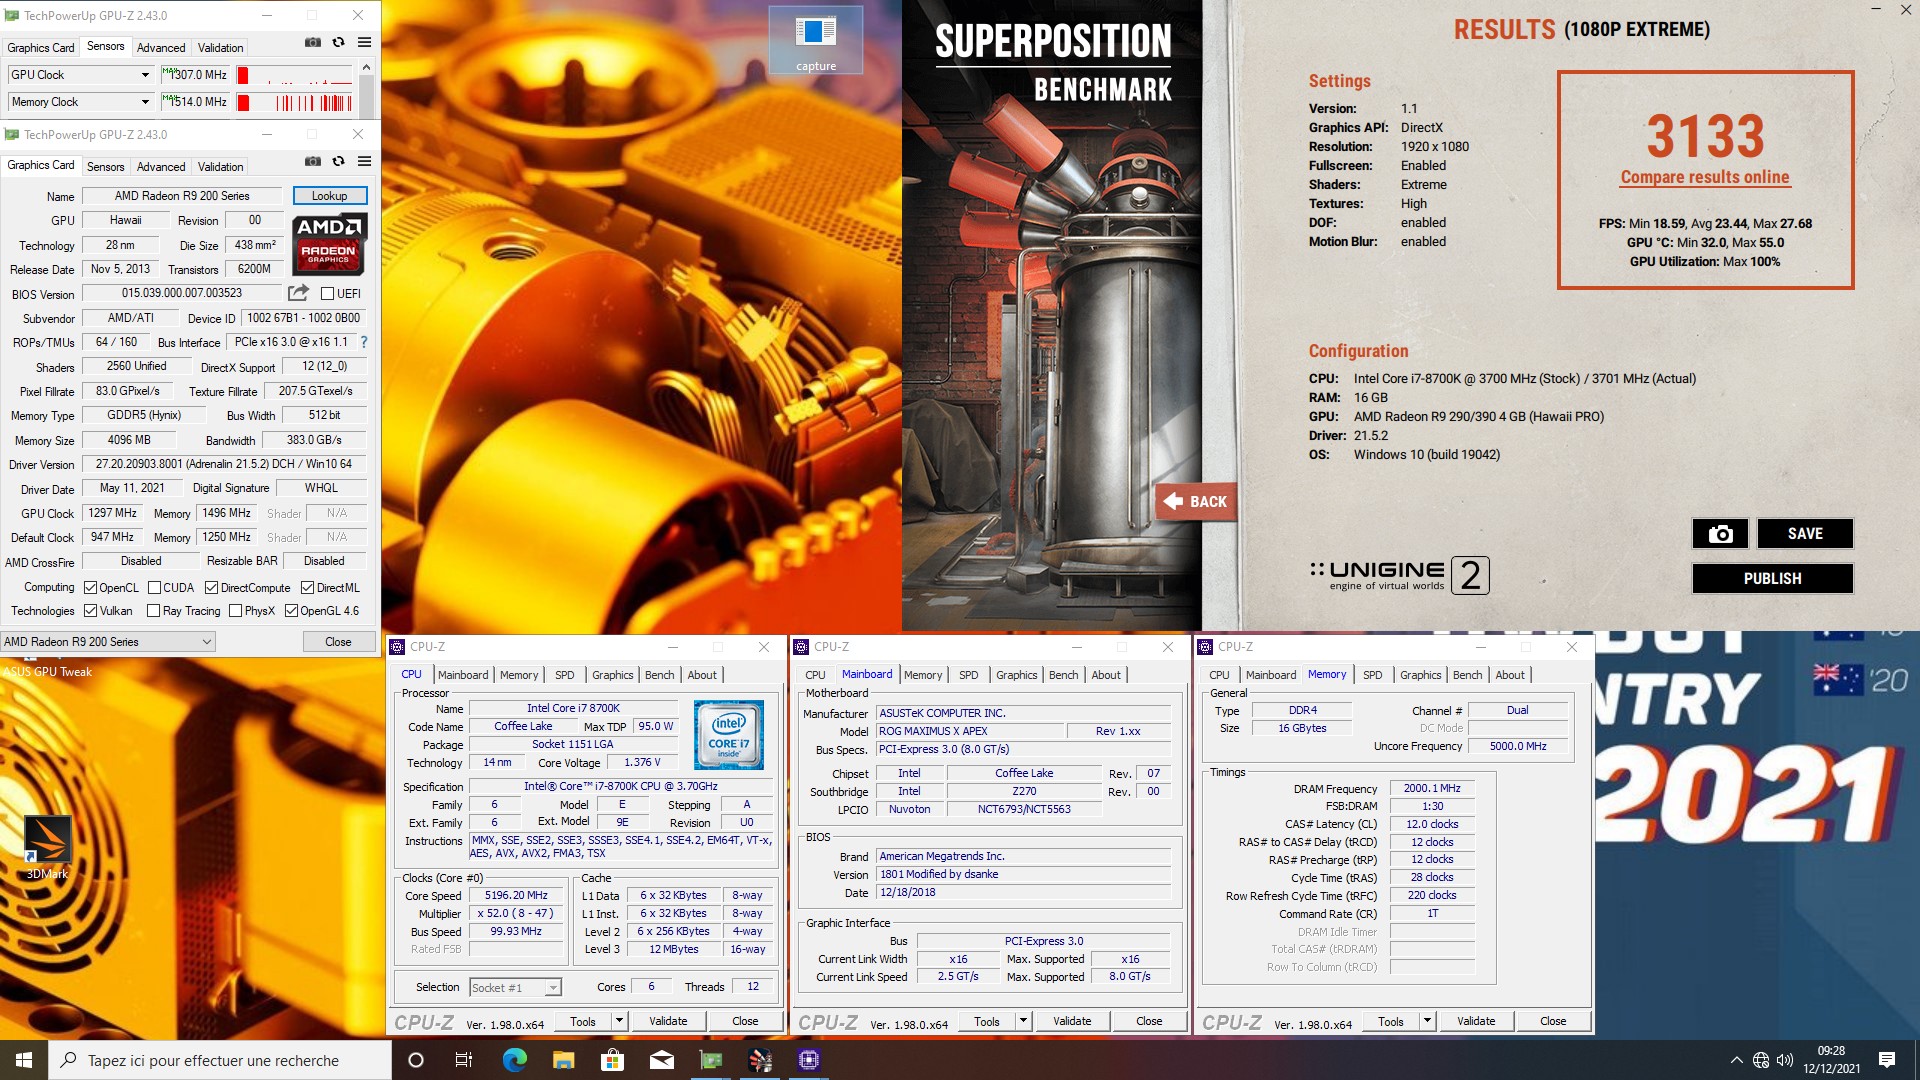Toggle the DirectCompute checkbox

(x=211, y=588)
